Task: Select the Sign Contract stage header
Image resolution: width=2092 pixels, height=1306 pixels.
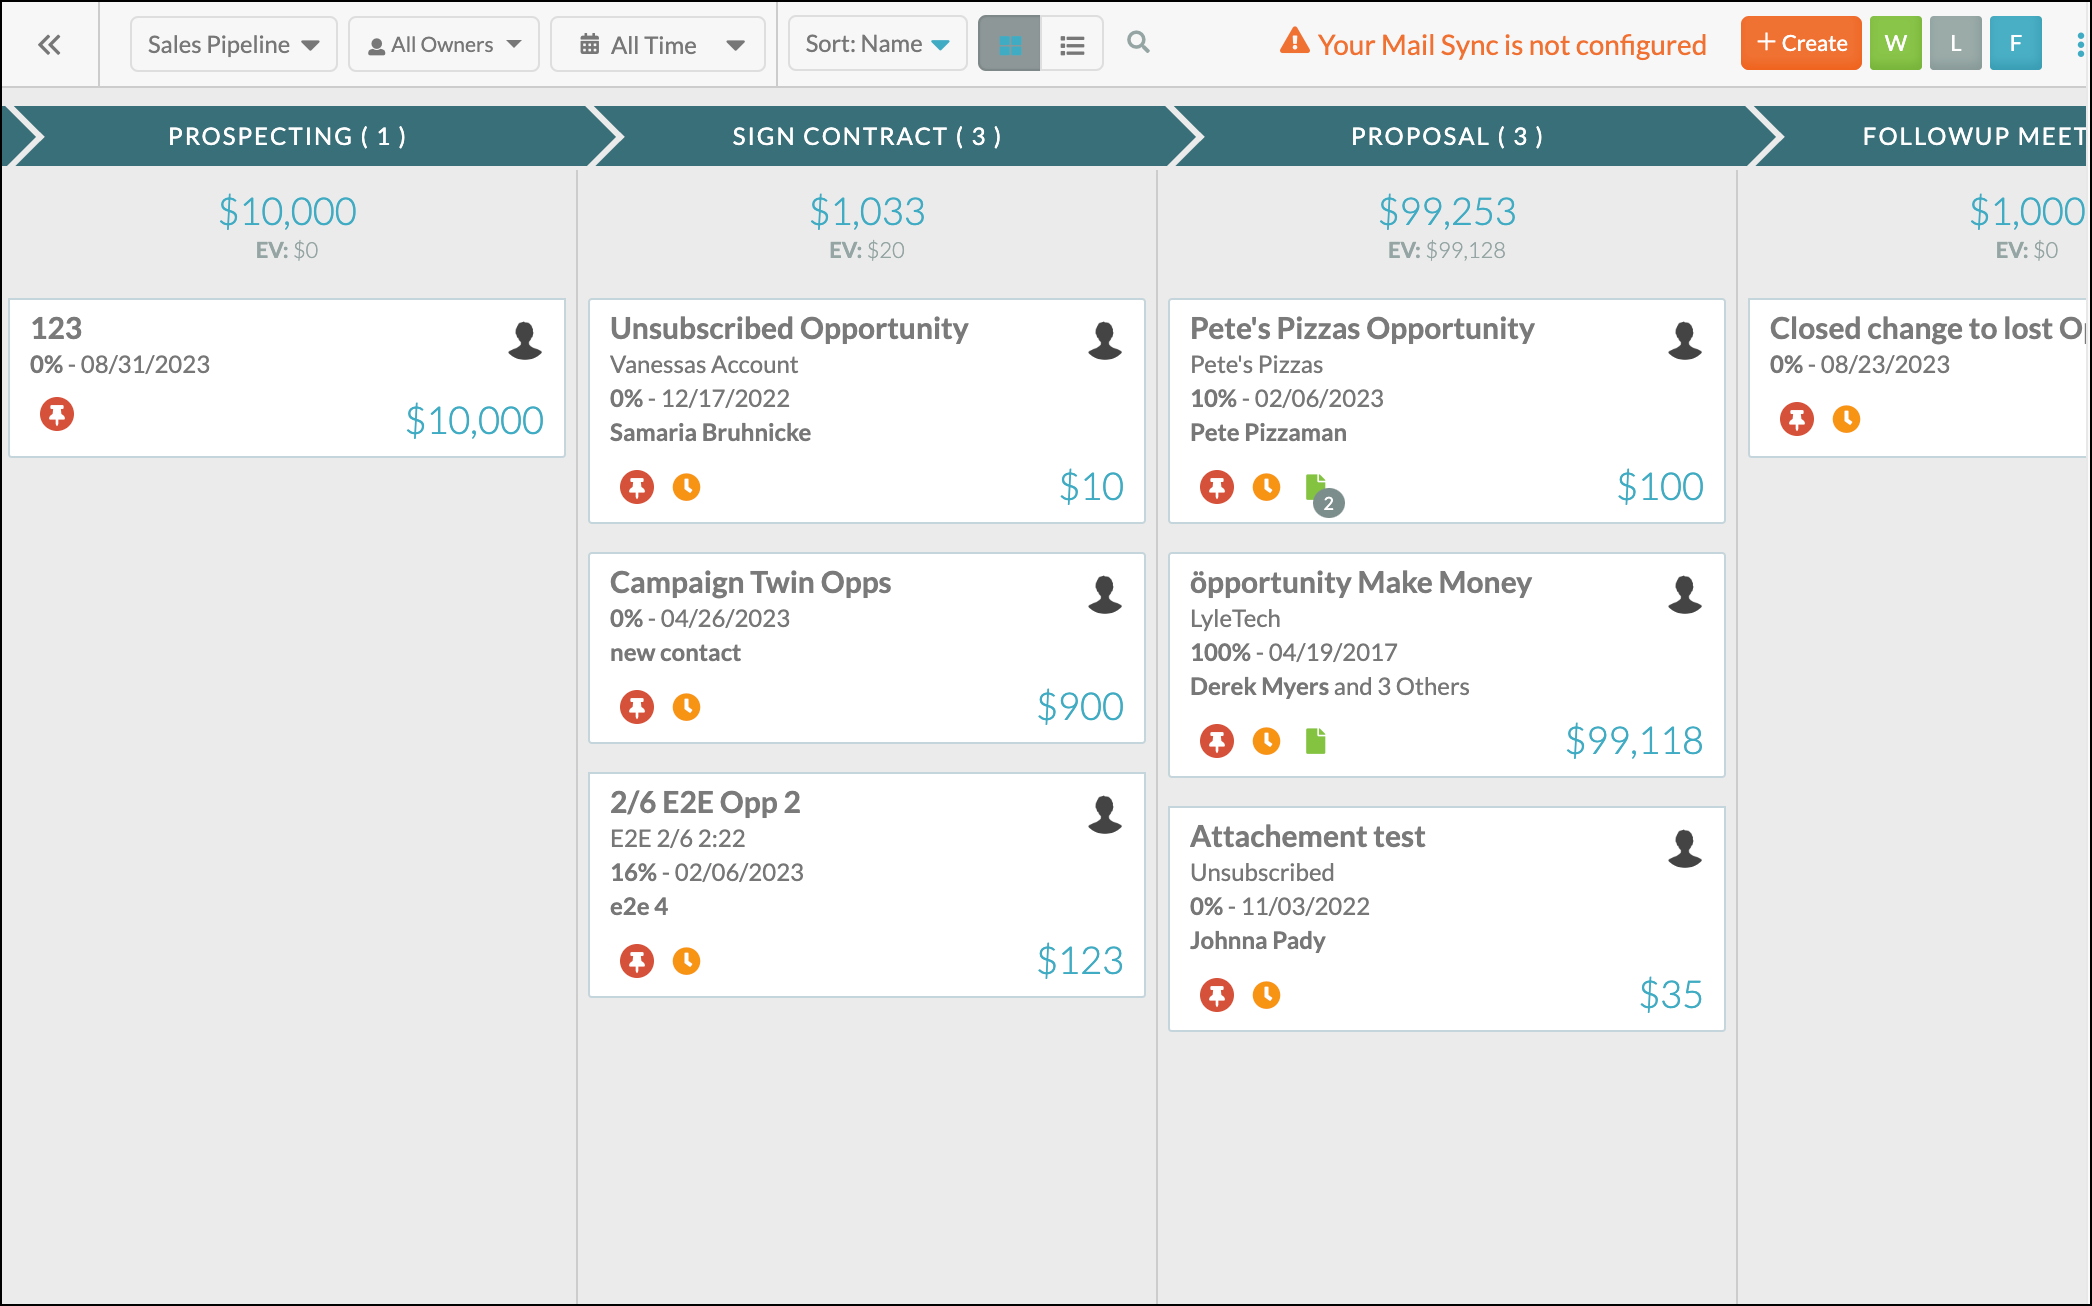Action: pos(867,136)
